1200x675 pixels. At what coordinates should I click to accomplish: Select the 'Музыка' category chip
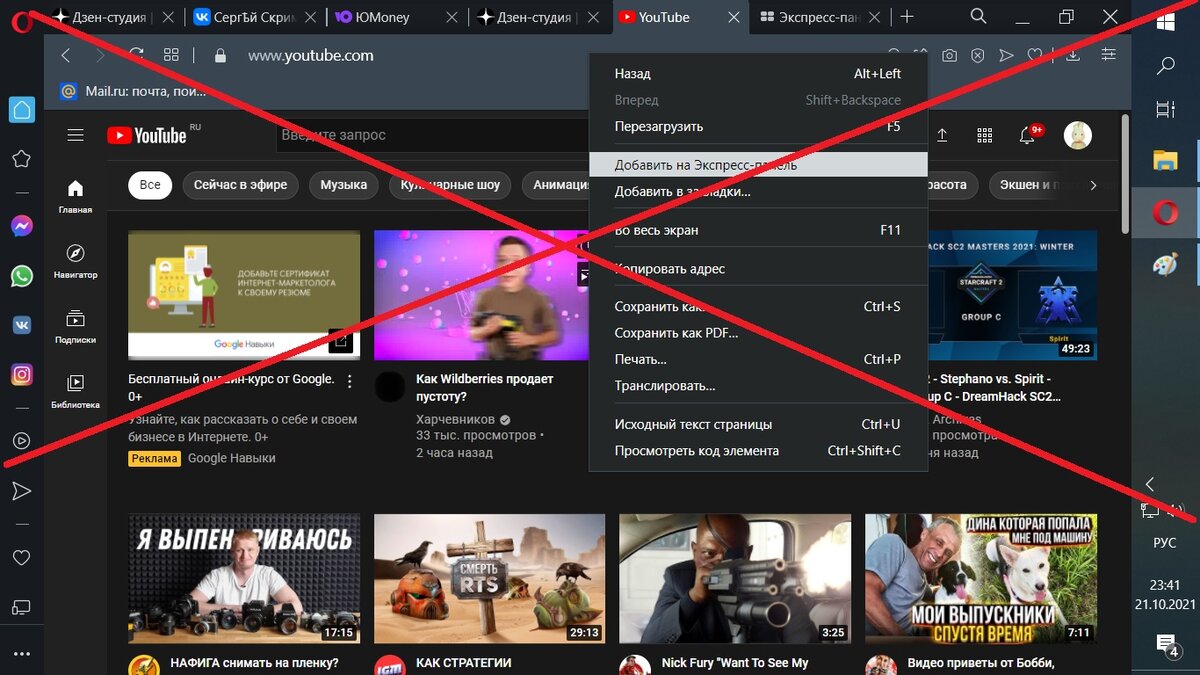pos(343,185)
